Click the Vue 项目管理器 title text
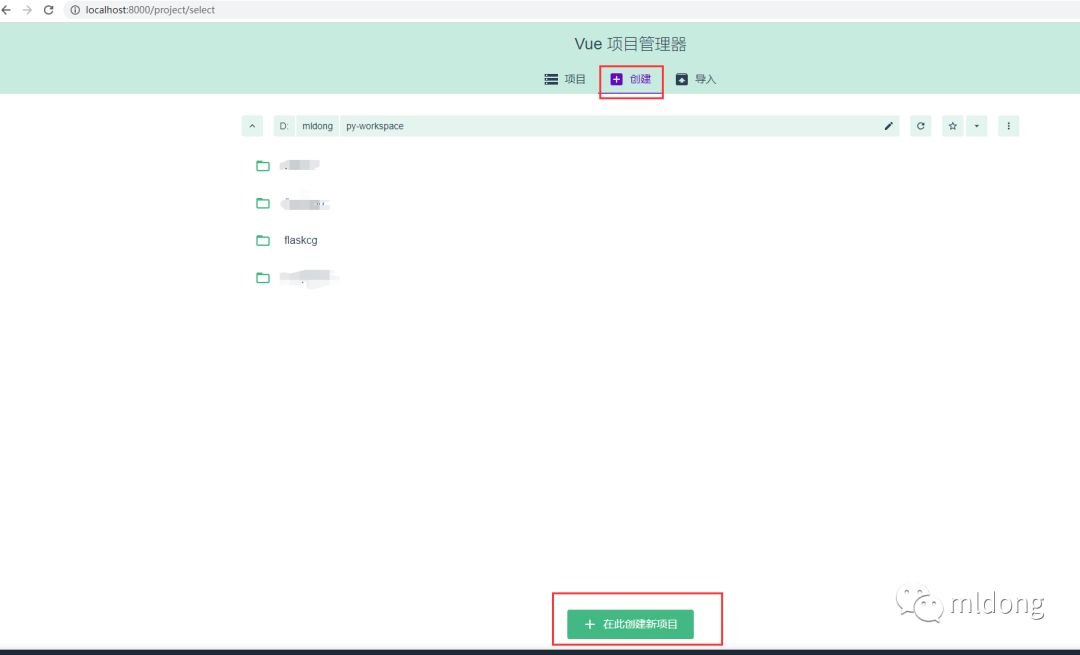Viewport: 1080px width, 655px height. (x=630, y=44)
